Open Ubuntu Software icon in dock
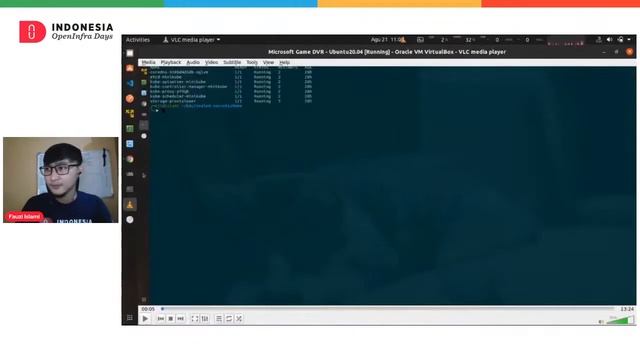Image resolution: width=640 pixels, height=360 pixels. (x=130, y=68)
